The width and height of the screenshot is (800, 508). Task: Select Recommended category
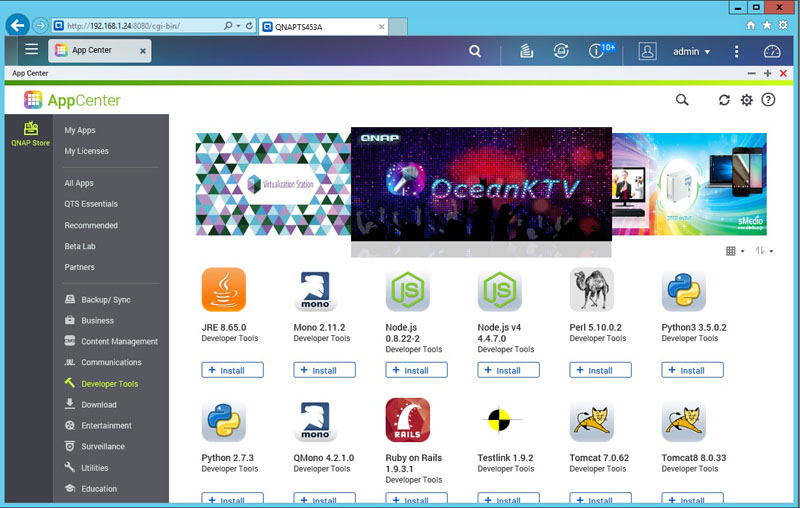click(91, 225)
